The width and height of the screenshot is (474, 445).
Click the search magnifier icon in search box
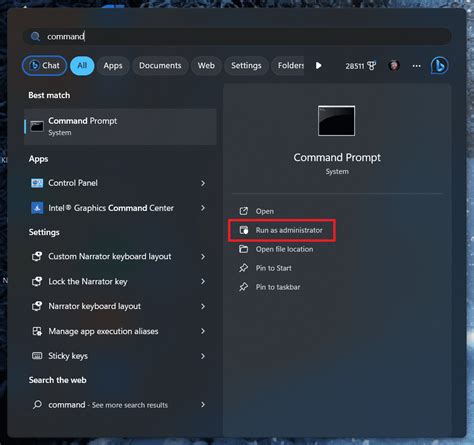coord(35,36)
